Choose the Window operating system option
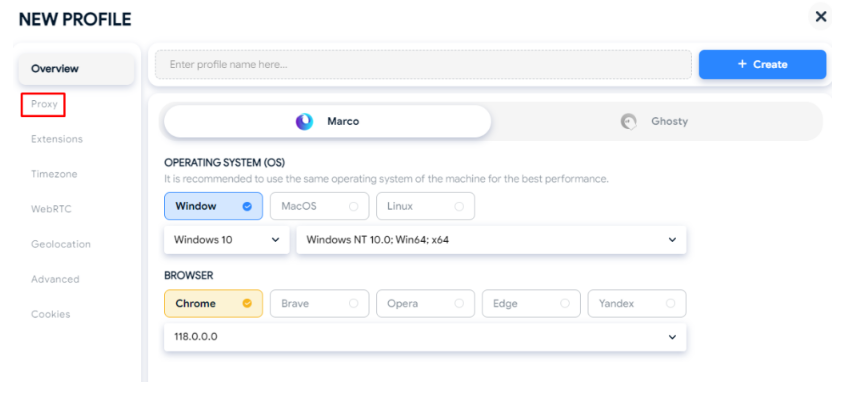 click(213, 206)
